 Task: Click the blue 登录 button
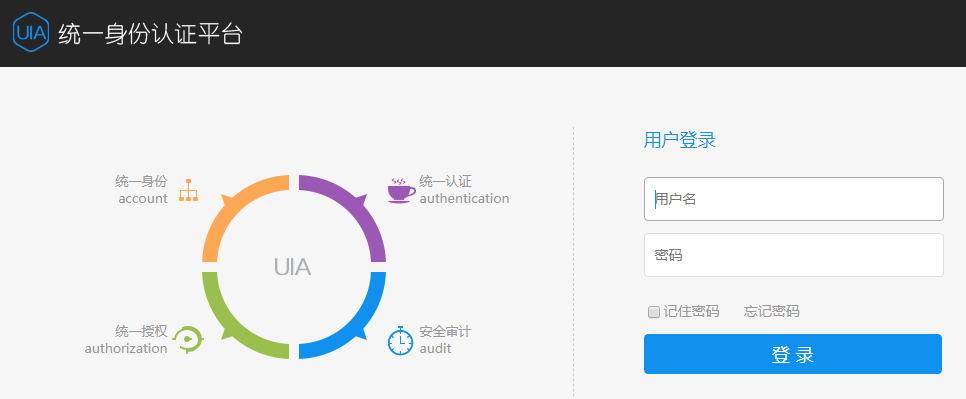tap(793, 354)
